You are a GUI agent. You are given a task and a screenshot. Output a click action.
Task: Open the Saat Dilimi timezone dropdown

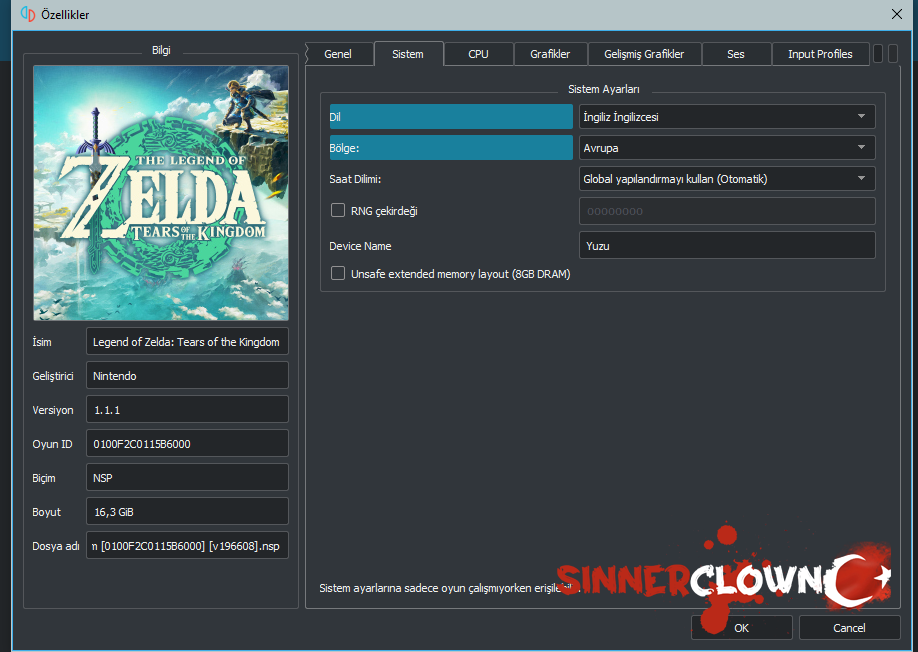727,179
